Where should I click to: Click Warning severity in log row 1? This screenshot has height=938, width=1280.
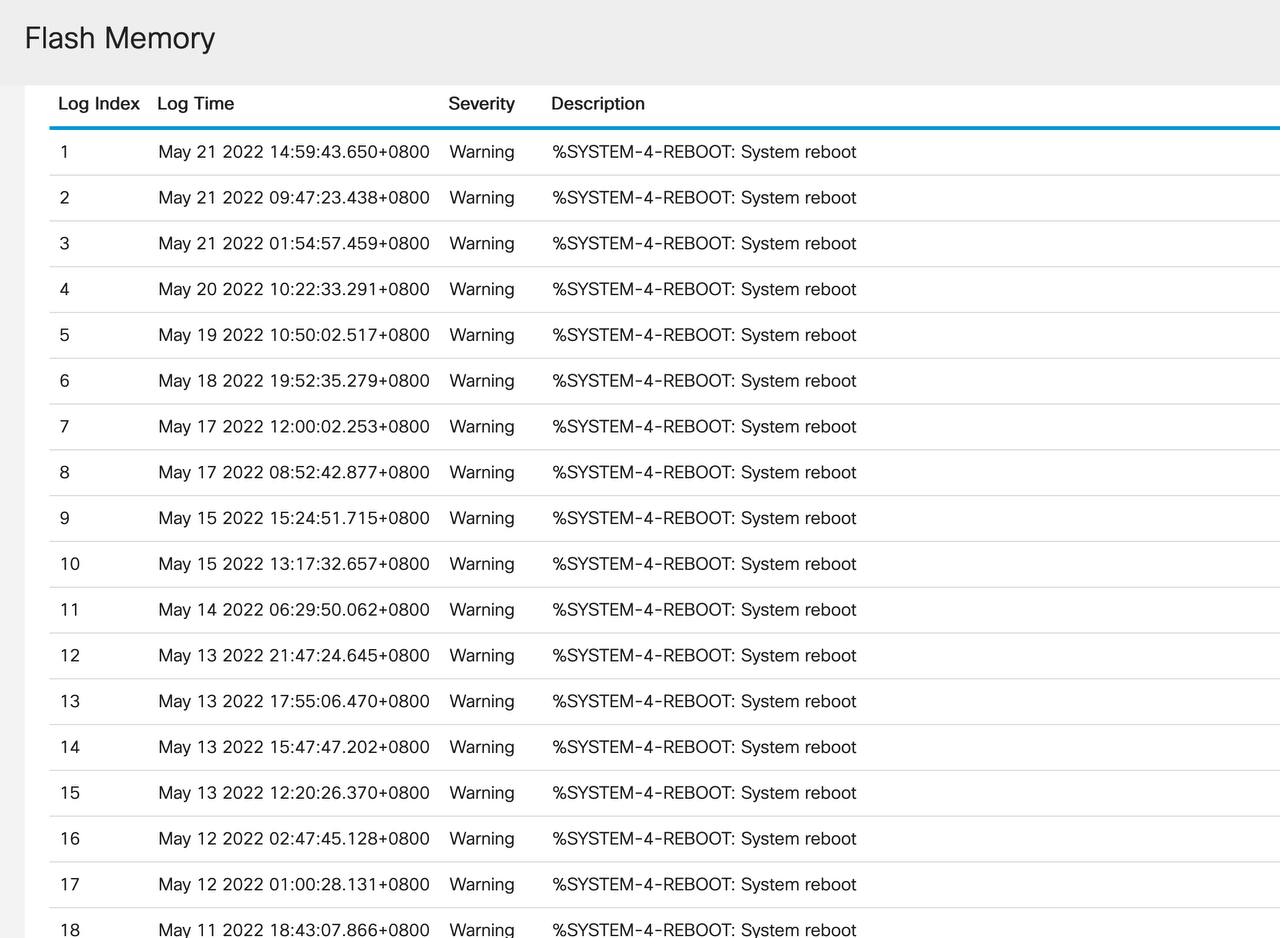click(x=482, y=152)
